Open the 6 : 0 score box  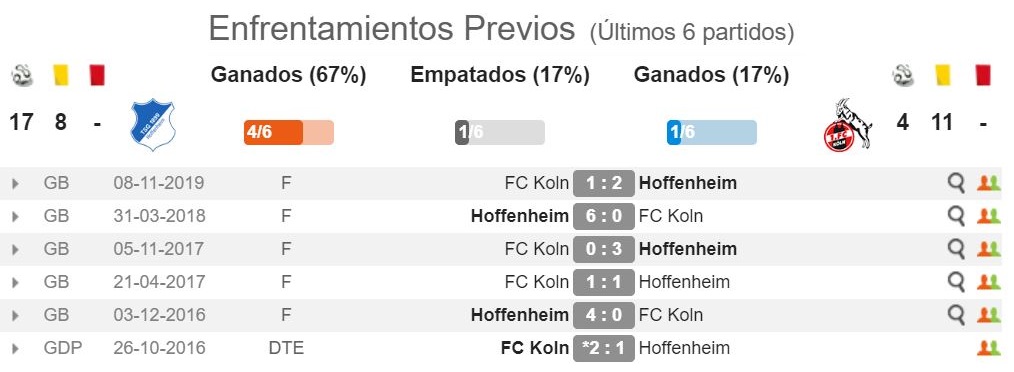(603, 216)
